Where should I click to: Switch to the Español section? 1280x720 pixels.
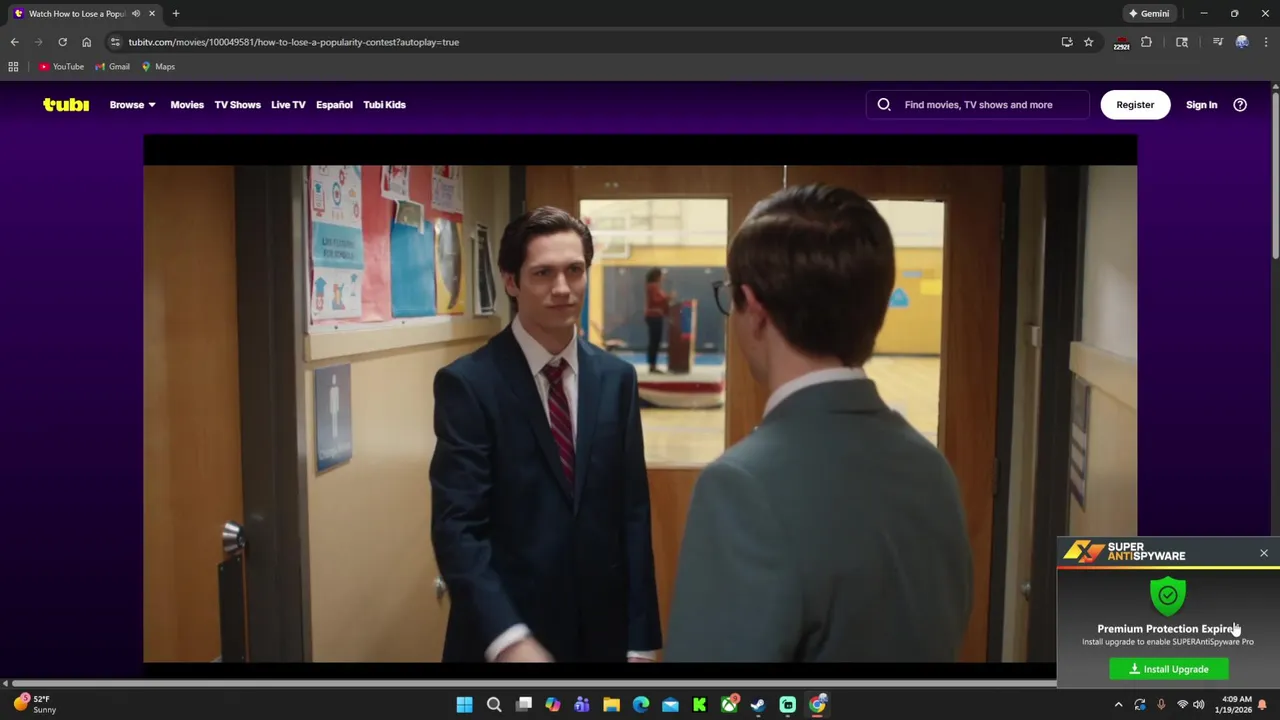coord(334,104)
